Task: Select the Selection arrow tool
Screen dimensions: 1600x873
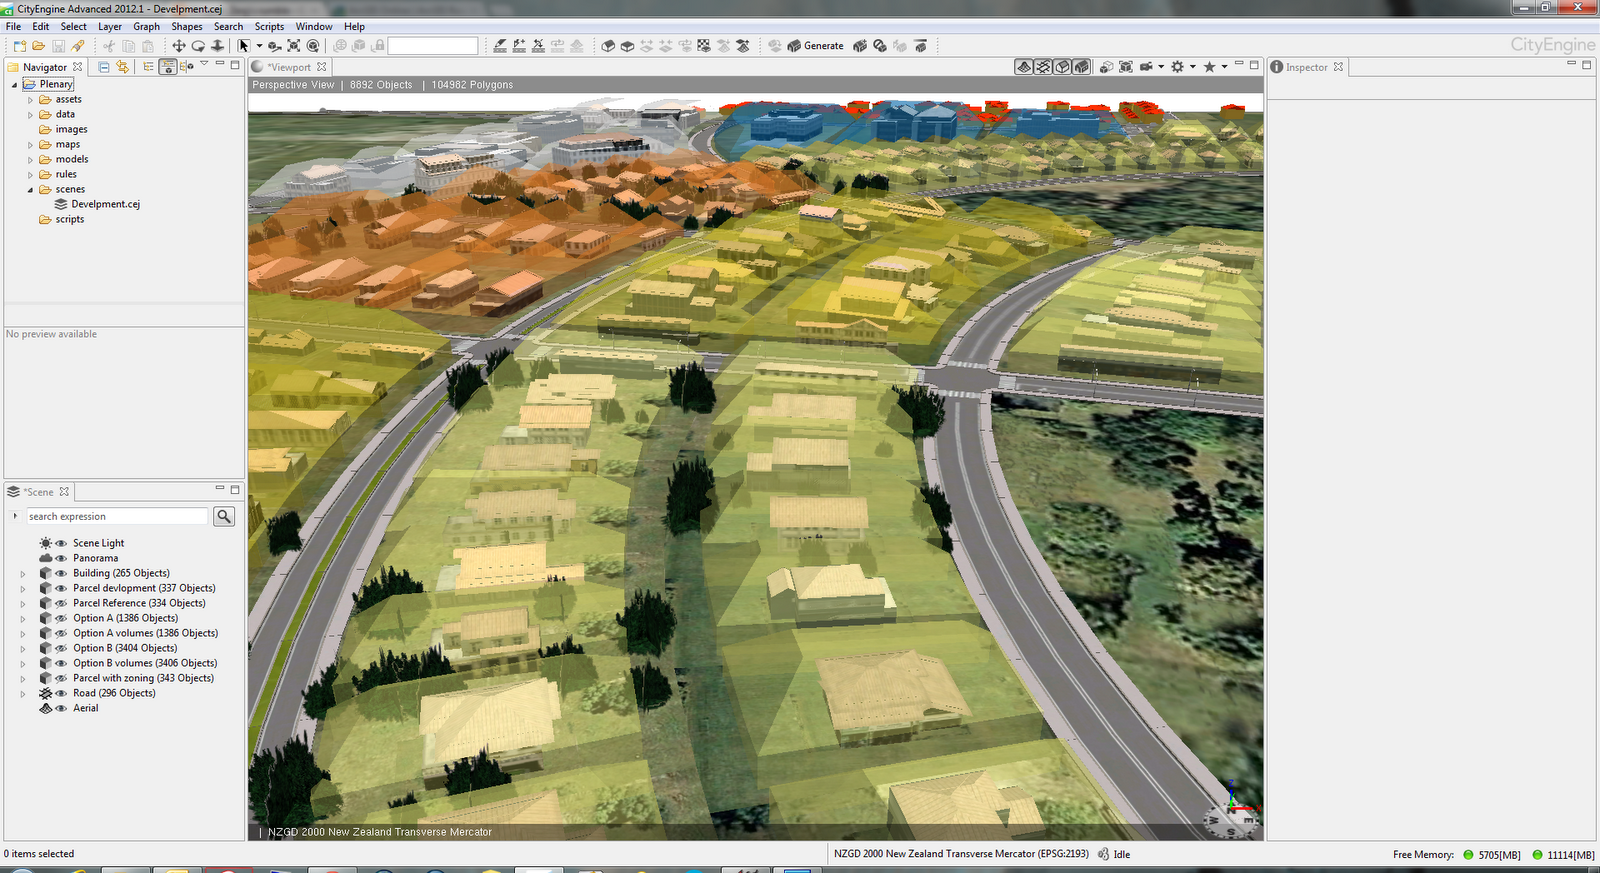Action: point(243,46)
